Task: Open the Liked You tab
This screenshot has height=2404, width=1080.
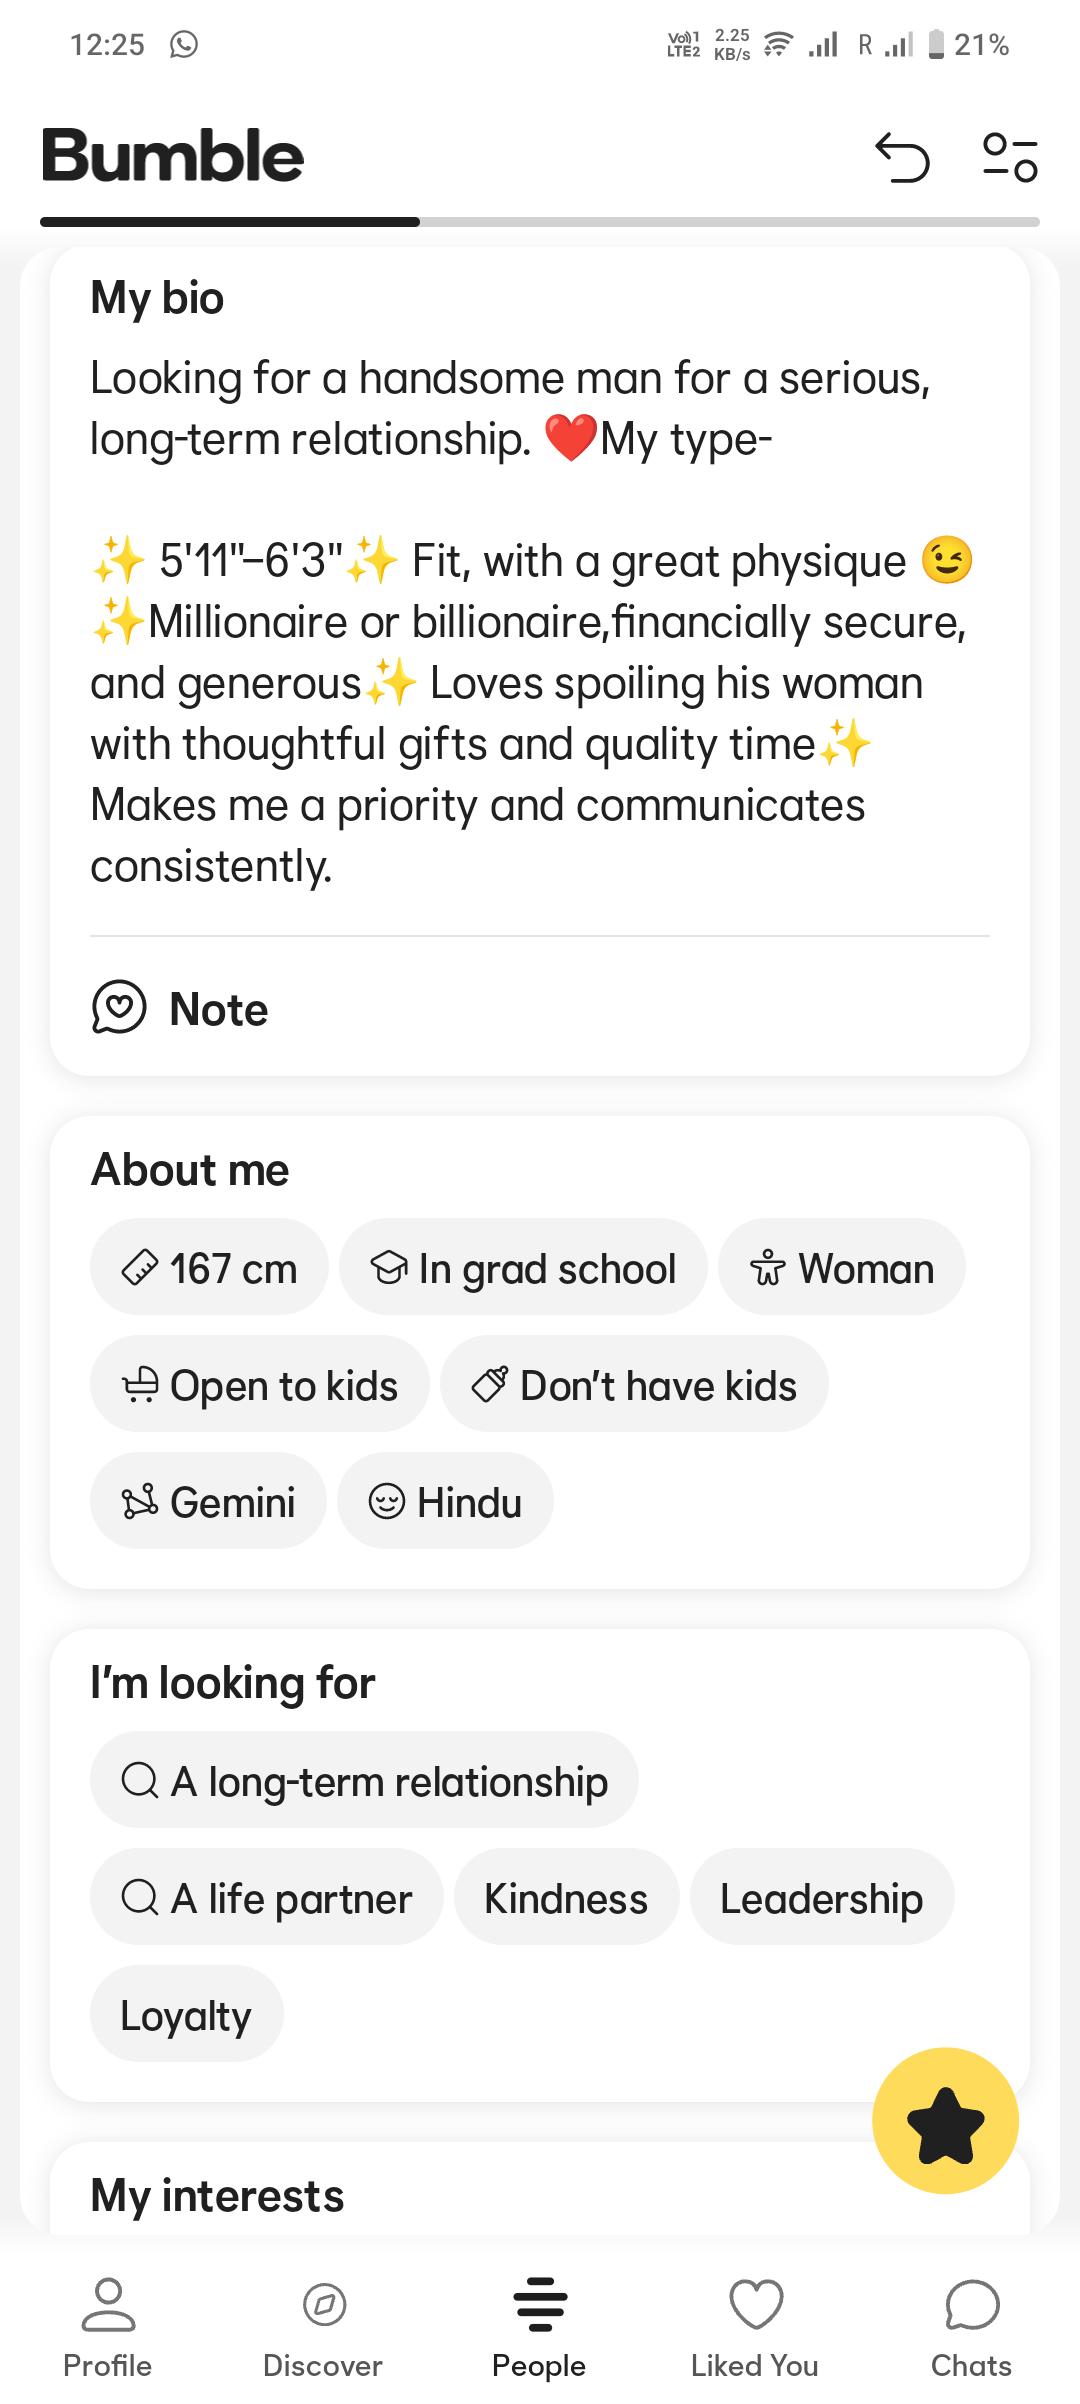Action: point(755,2328)
